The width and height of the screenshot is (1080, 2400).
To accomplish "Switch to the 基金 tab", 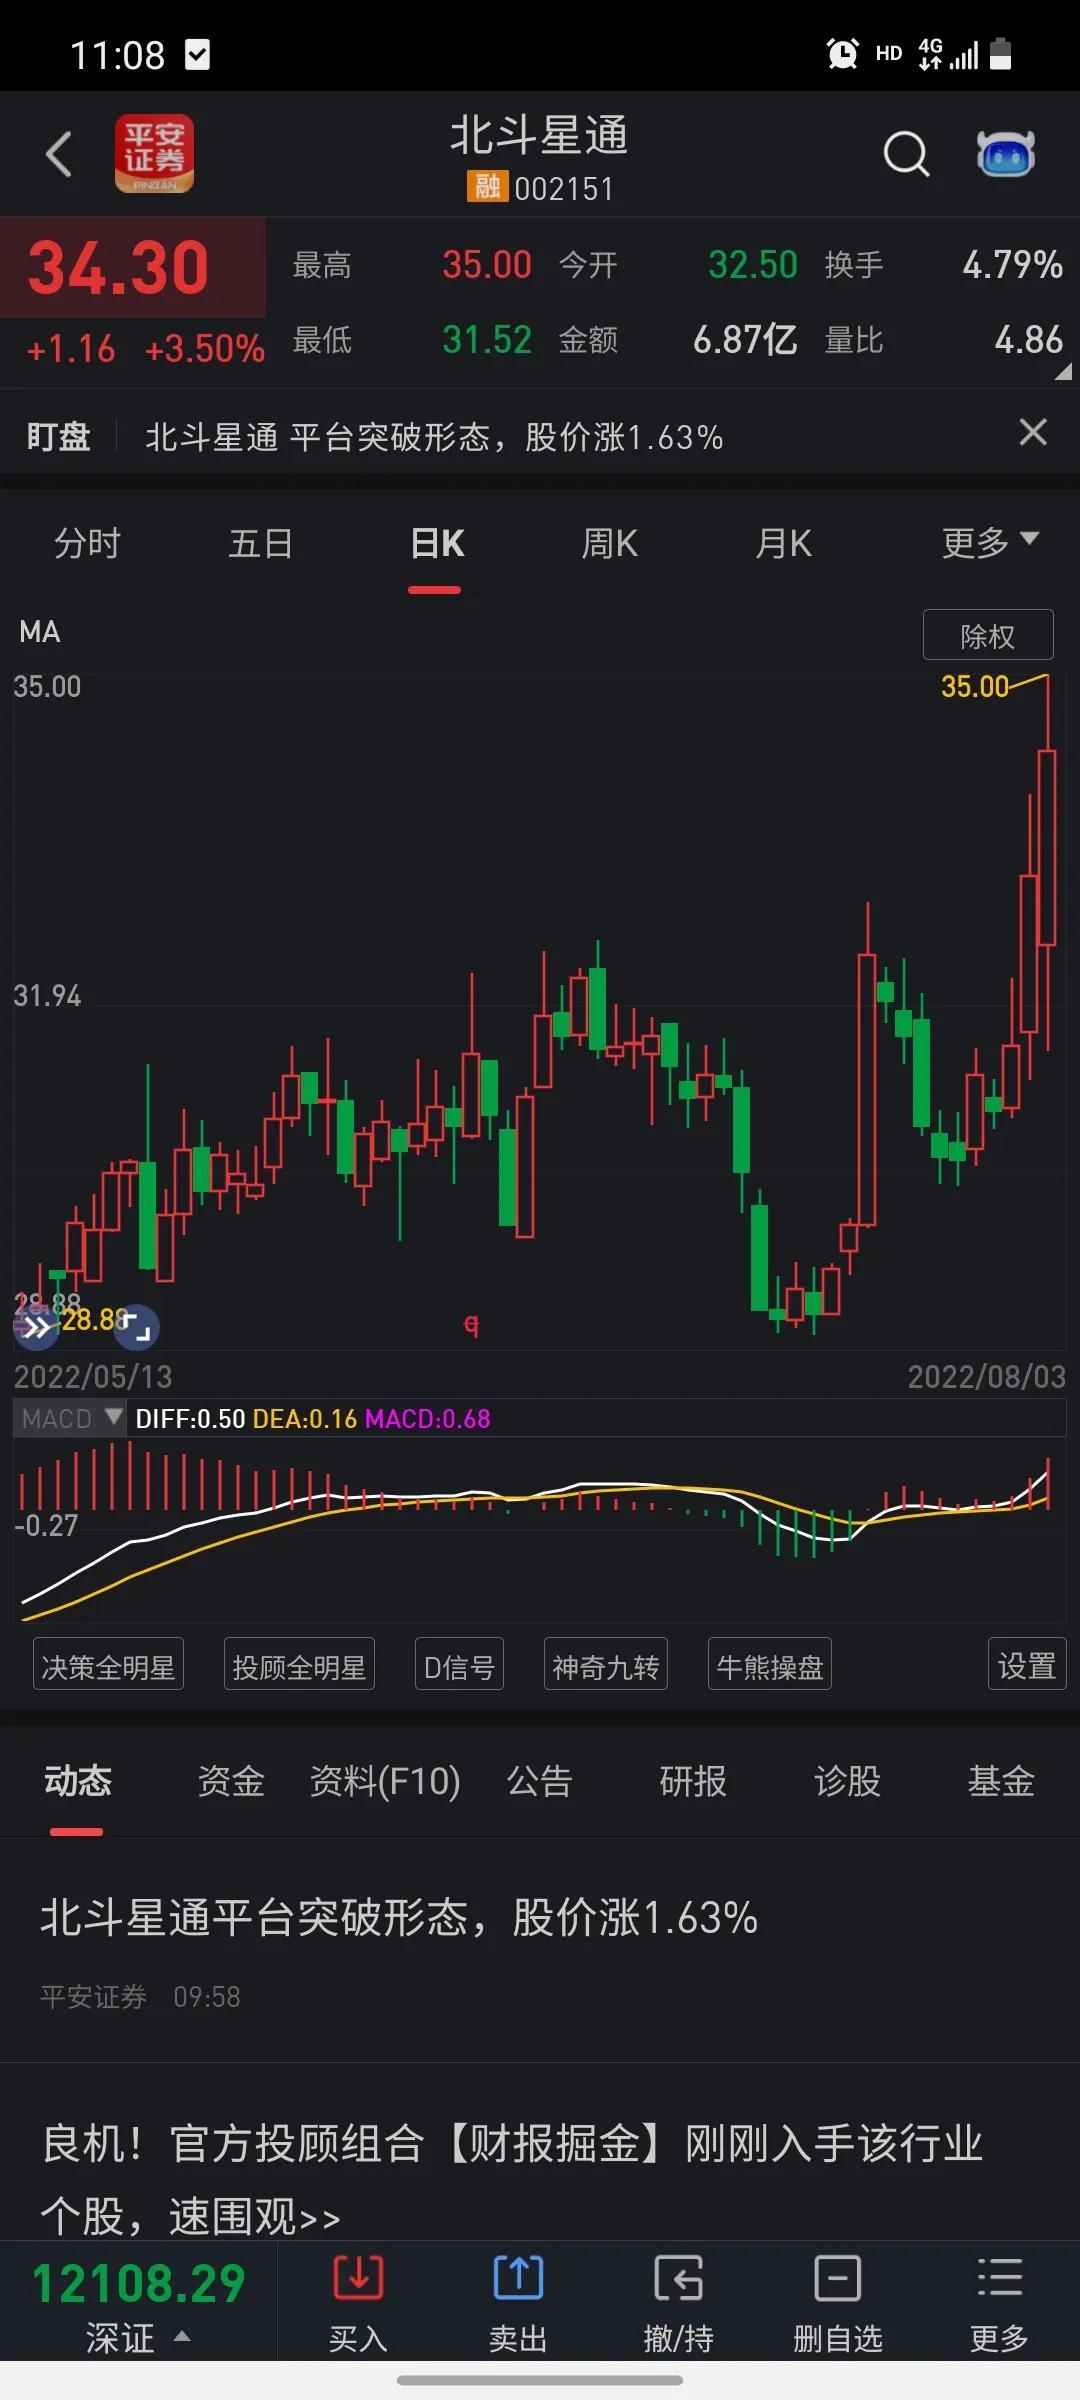I will click(1001, 1781).
